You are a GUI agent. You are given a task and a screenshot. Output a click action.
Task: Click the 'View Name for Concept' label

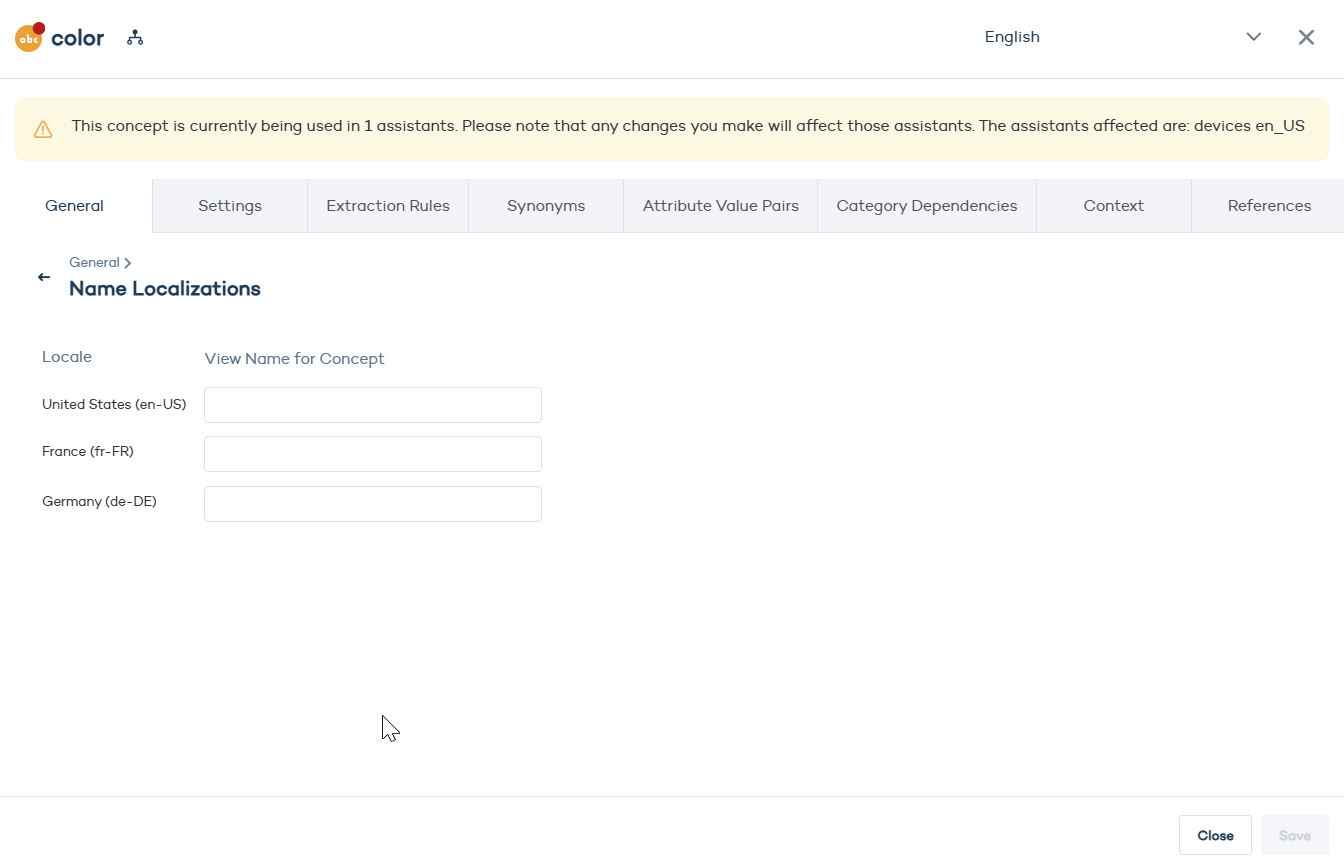(x=295, y=359)
